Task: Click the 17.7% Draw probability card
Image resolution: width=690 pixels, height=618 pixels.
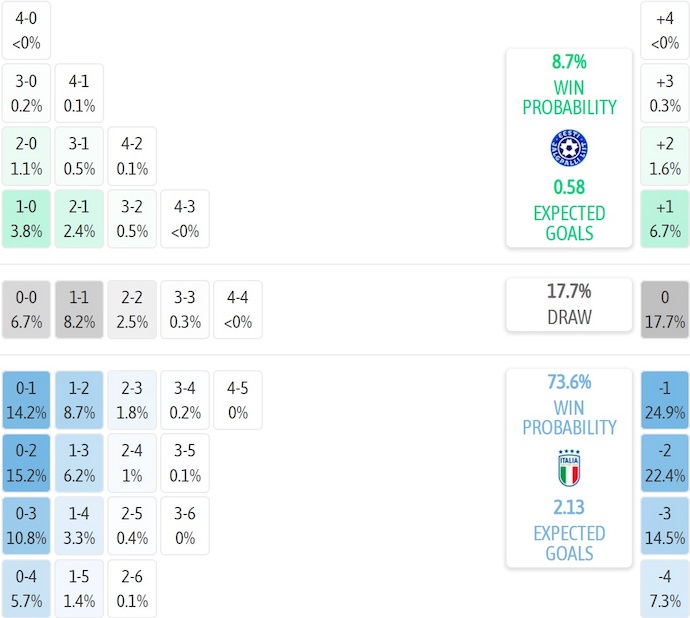Action: point(569,304)
